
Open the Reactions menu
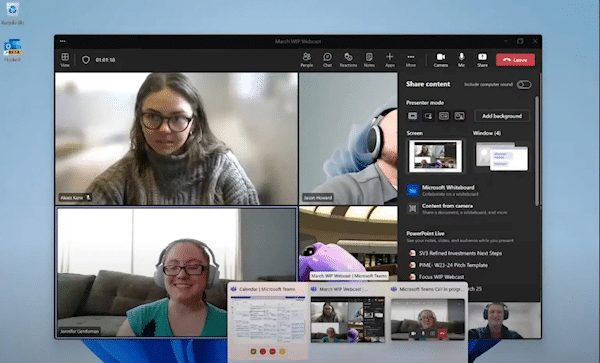click(348, 60)
